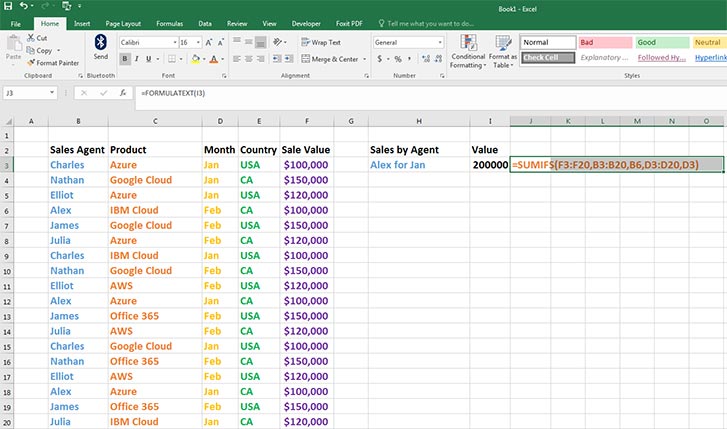
Task: Switch to the Insert tab
Action: [82, 24]
